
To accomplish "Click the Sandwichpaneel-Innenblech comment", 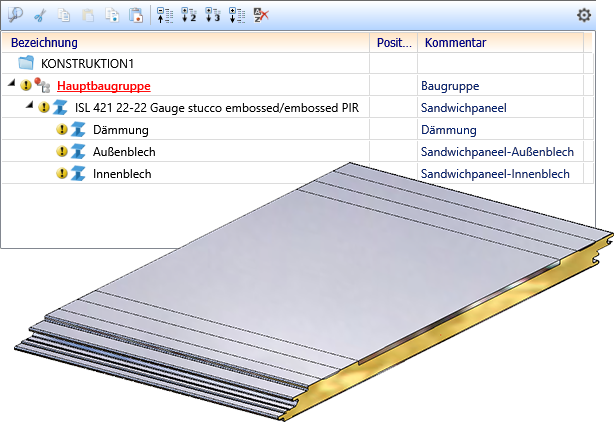I will (x=495, y=173).
